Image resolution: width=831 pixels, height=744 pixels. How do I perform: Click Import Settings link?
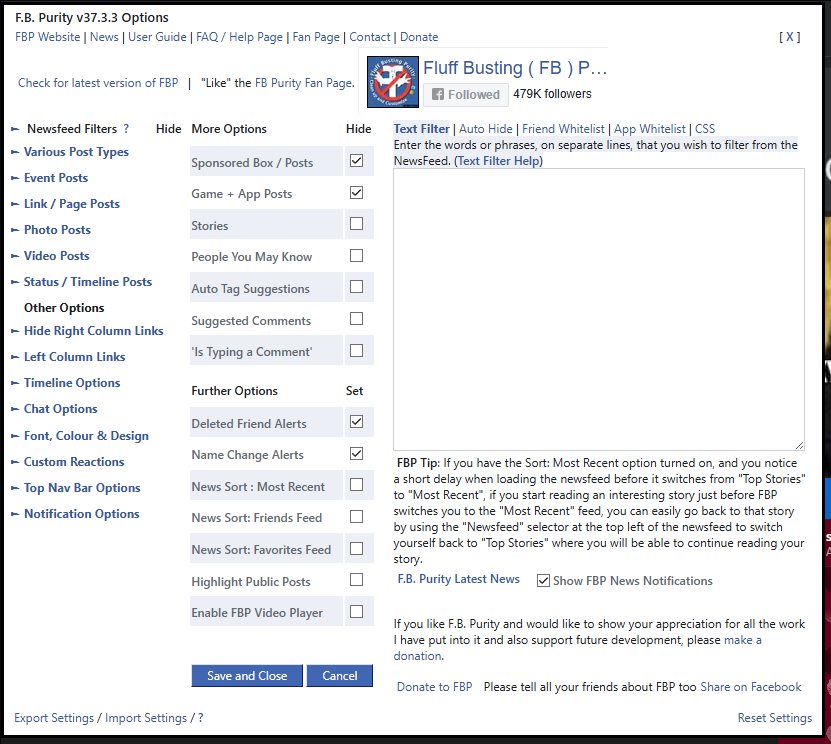pyautogui.click(x=146, y=718)
